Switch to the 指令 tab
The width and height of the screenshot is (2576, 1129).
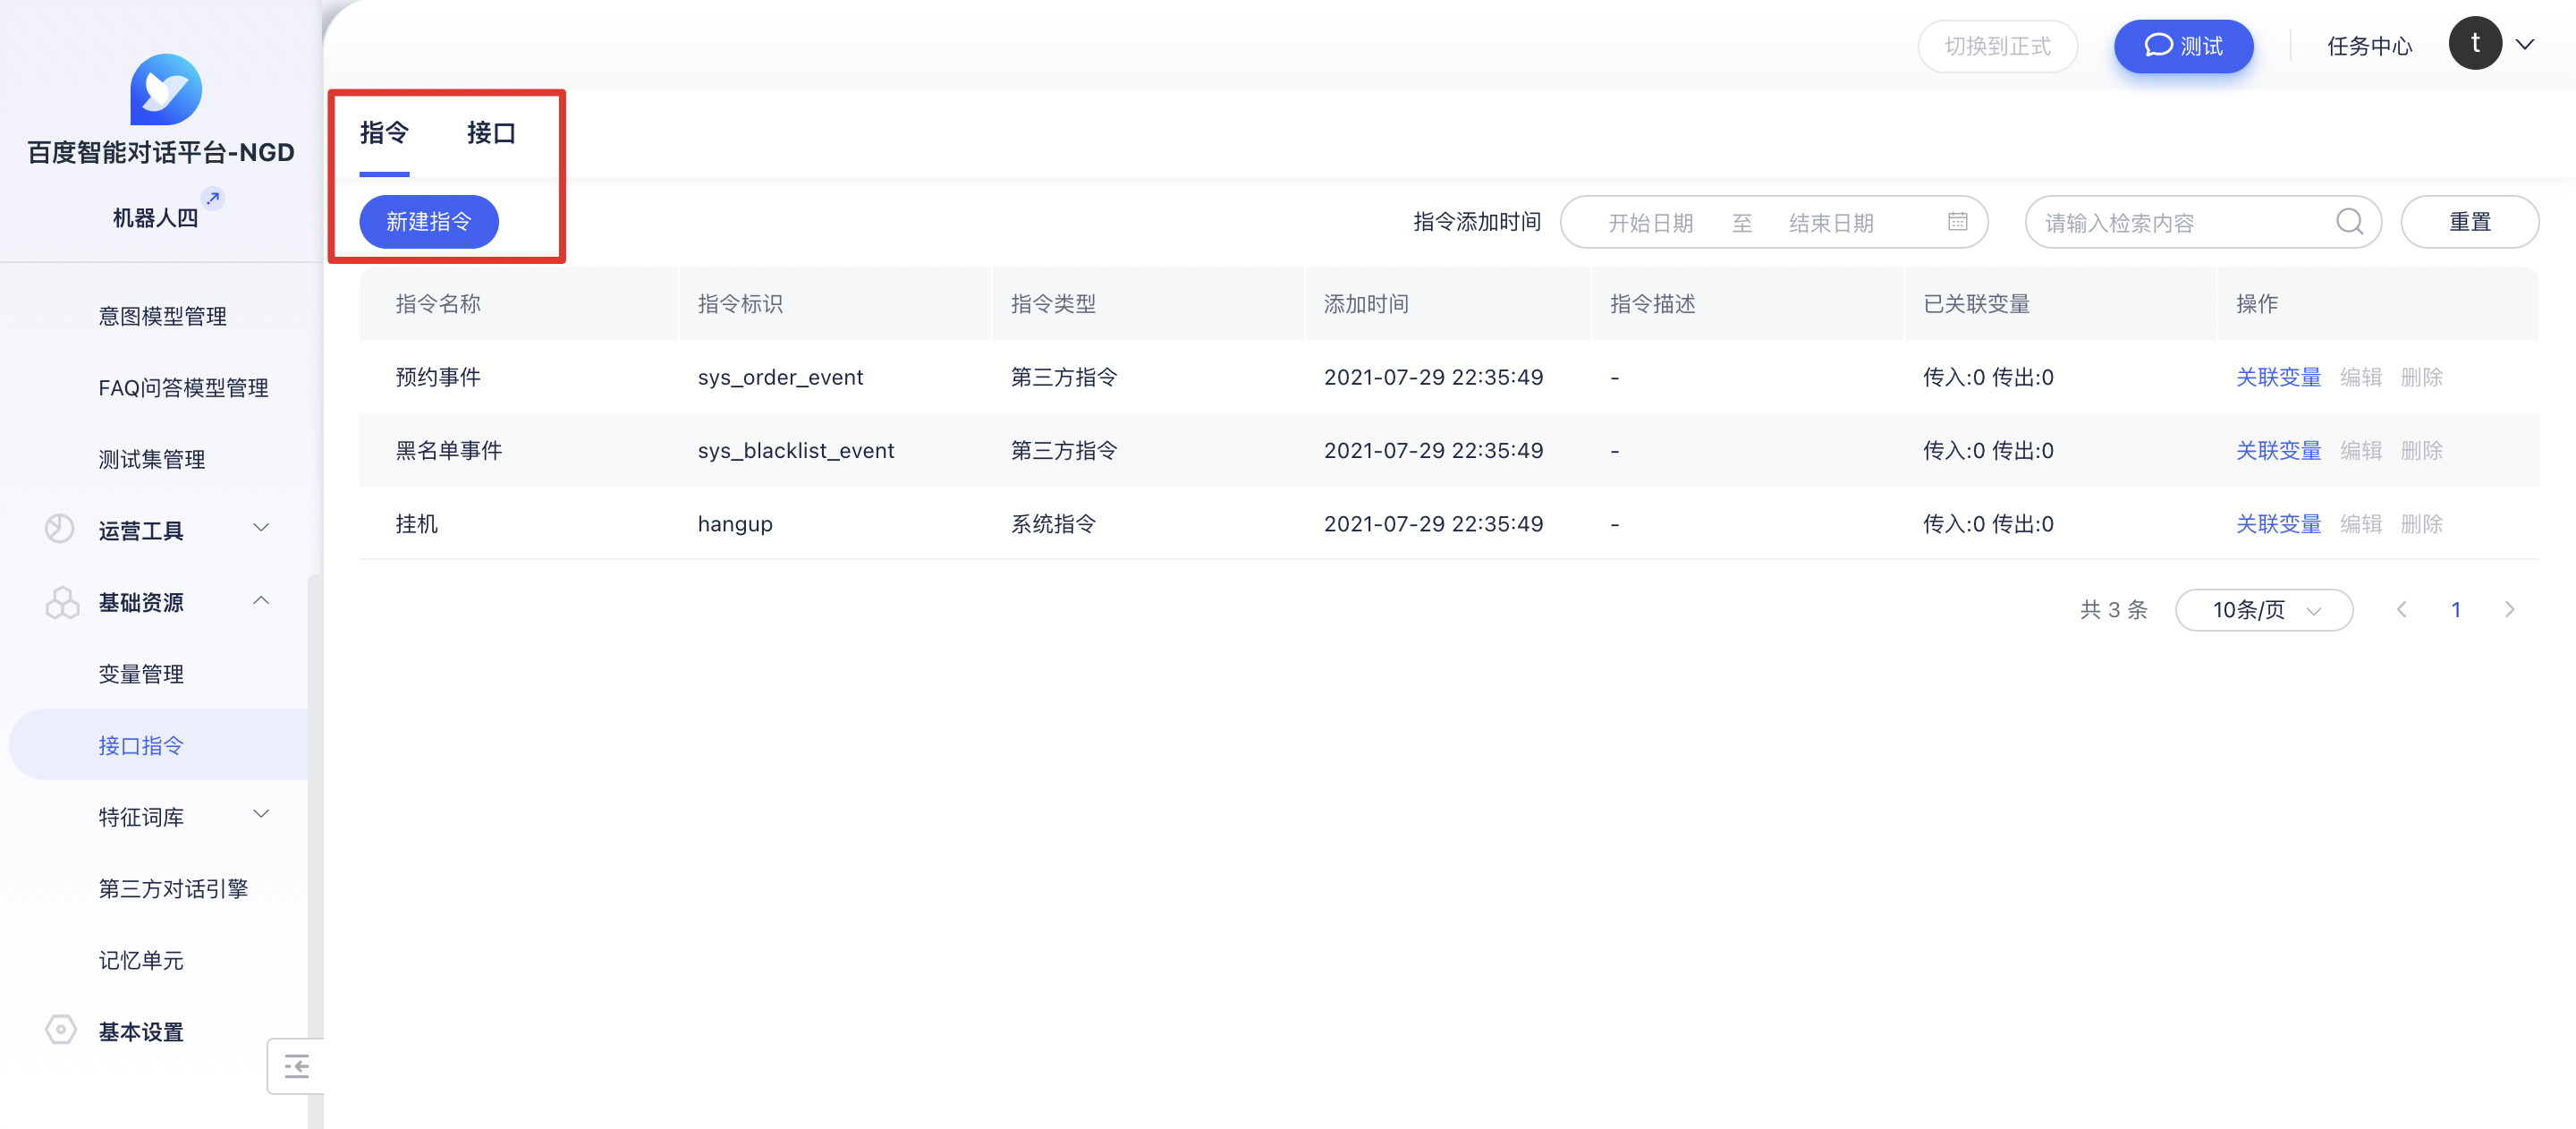[x=384, y=133]
